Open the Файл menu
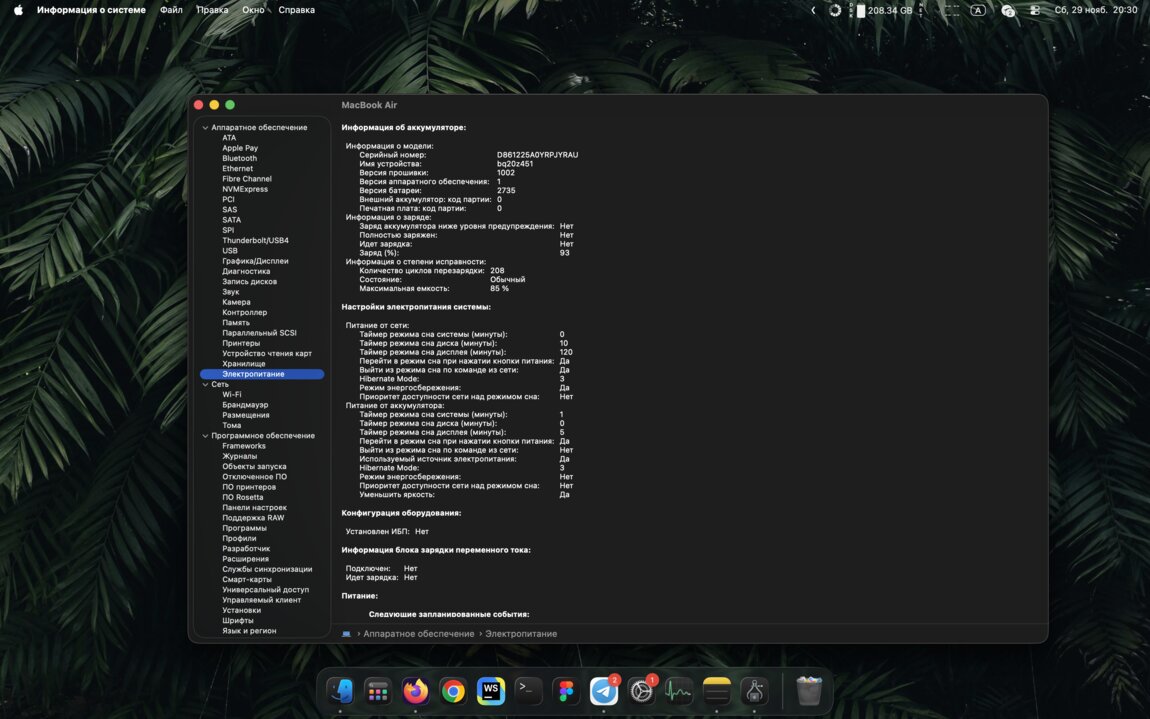Viewport: 1150px width, 719px height. [171, 10]
